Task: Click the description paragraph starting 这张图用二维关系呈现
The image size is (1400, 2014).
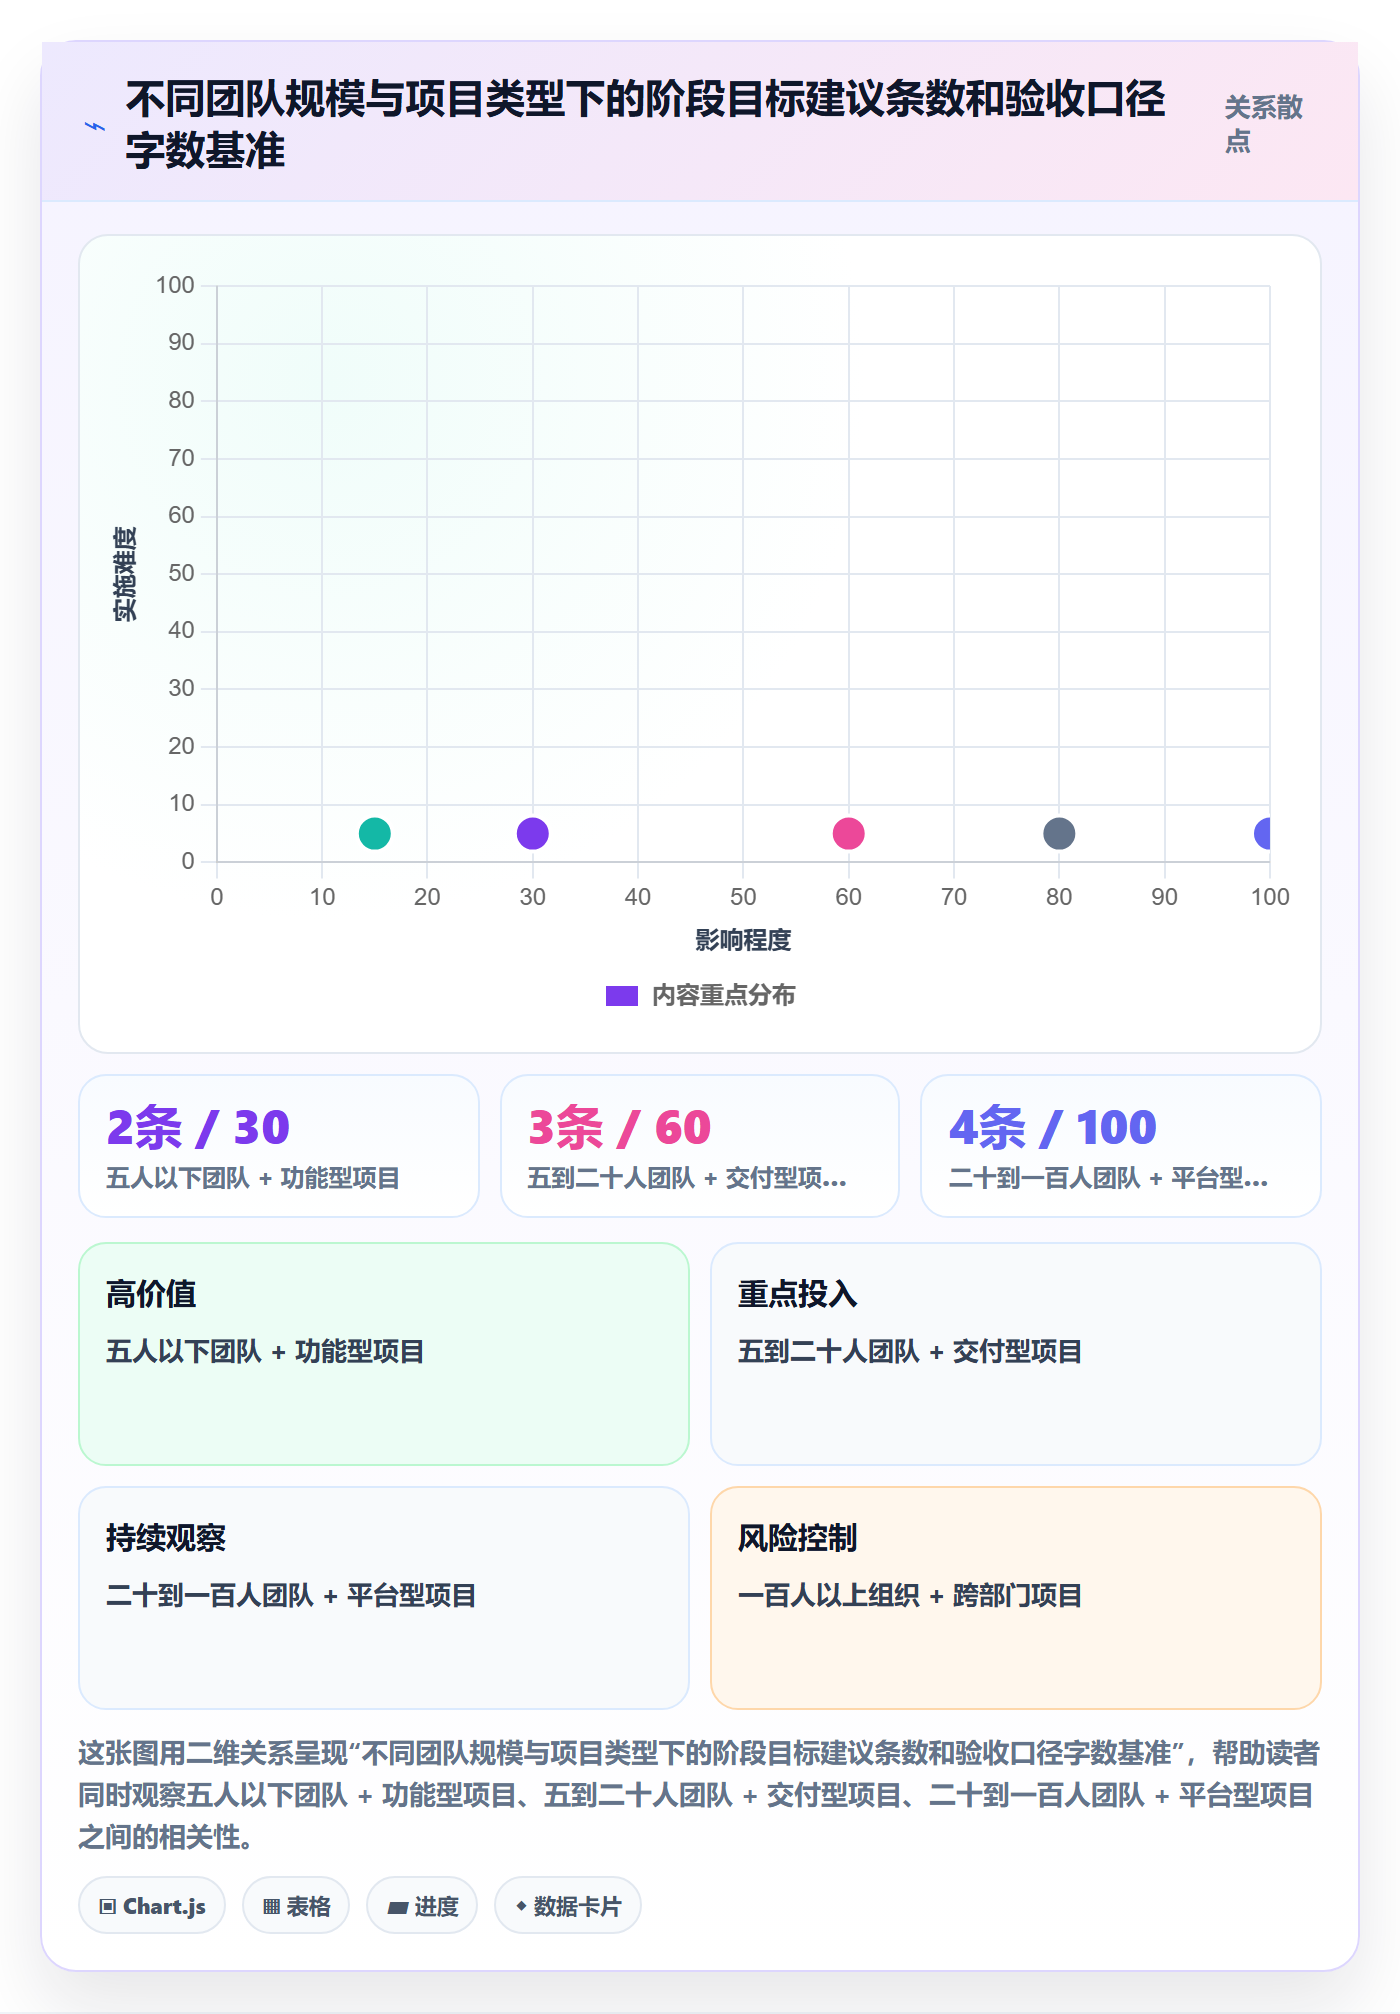Action: point(699,1795)
